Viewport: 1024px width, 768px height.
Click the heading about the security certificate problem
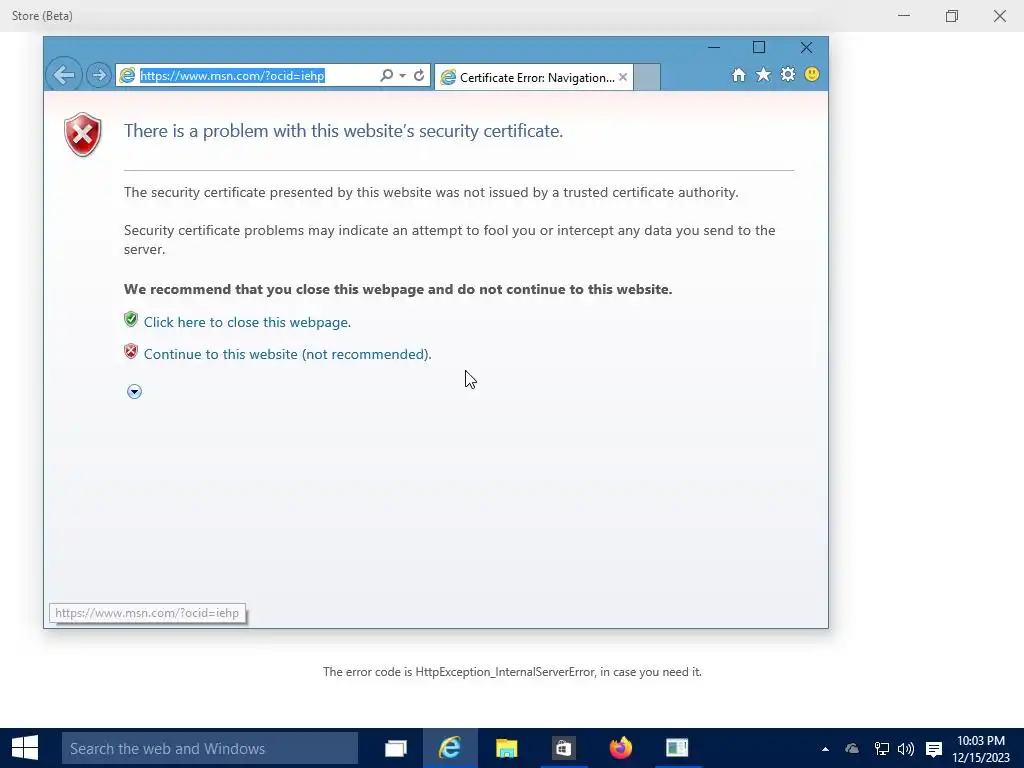coord(344,131)
